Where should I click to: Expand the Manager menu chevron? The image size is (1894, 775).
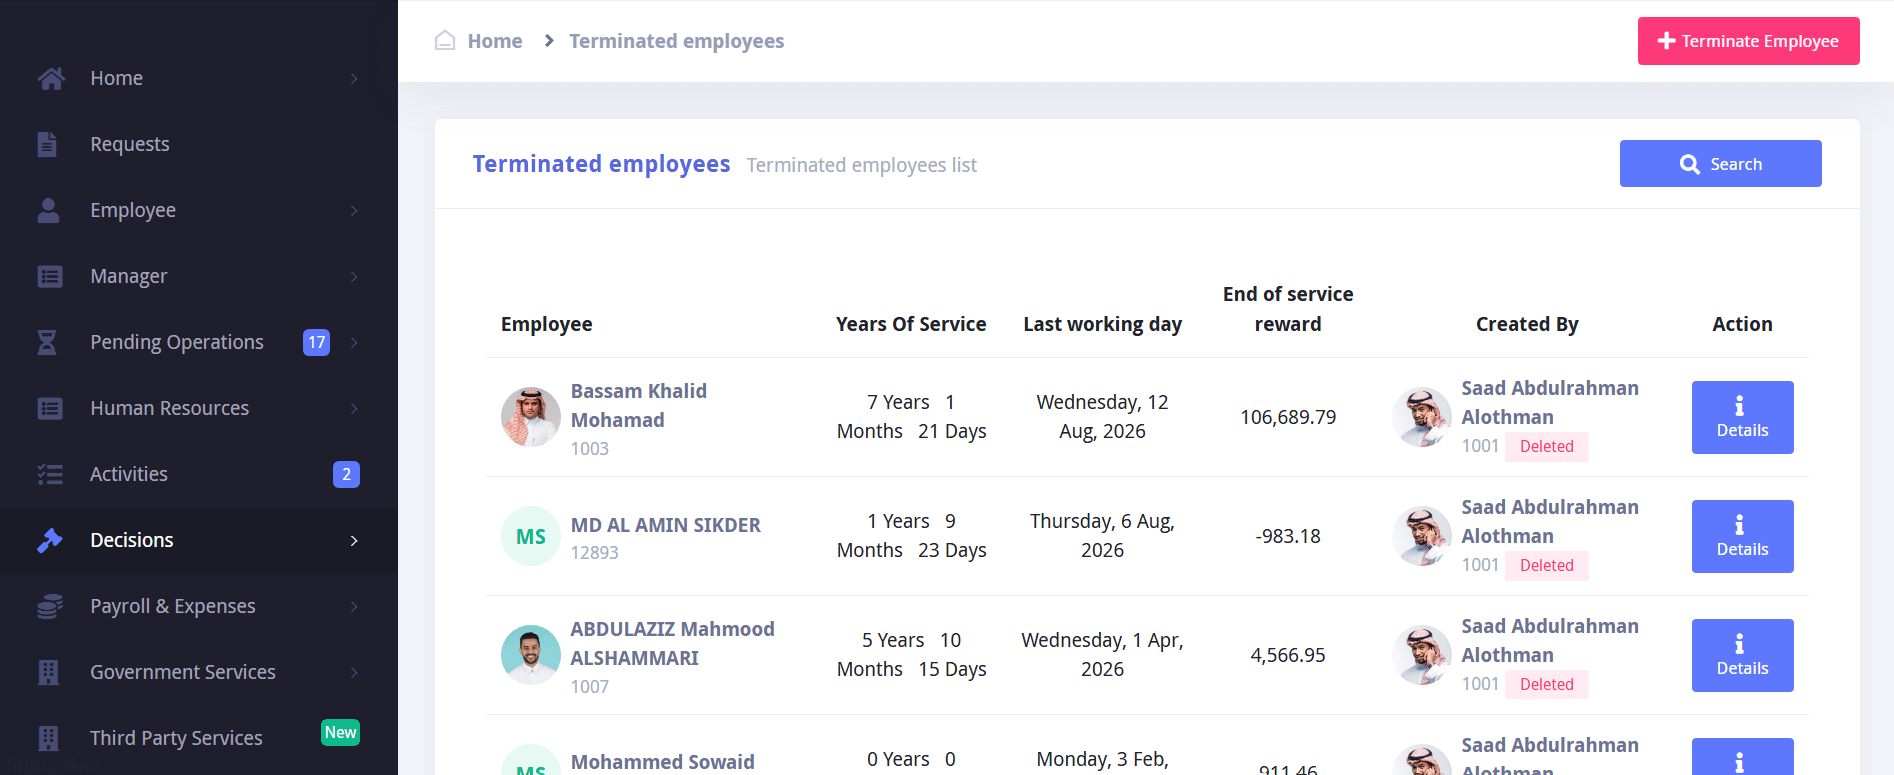pos(354,276)
